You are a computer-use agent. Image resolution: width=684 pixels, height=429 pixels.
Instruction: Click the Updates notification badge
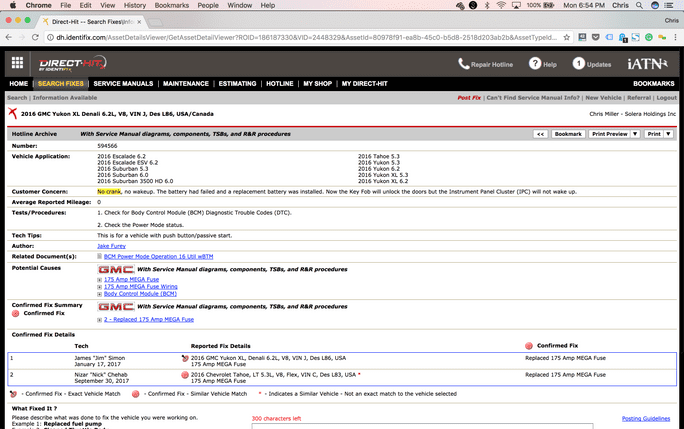(578, 63)
